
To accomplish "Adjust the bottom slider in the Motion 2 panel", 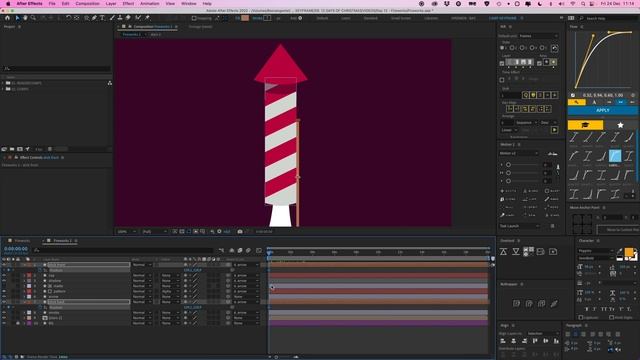I will (509, 181).
